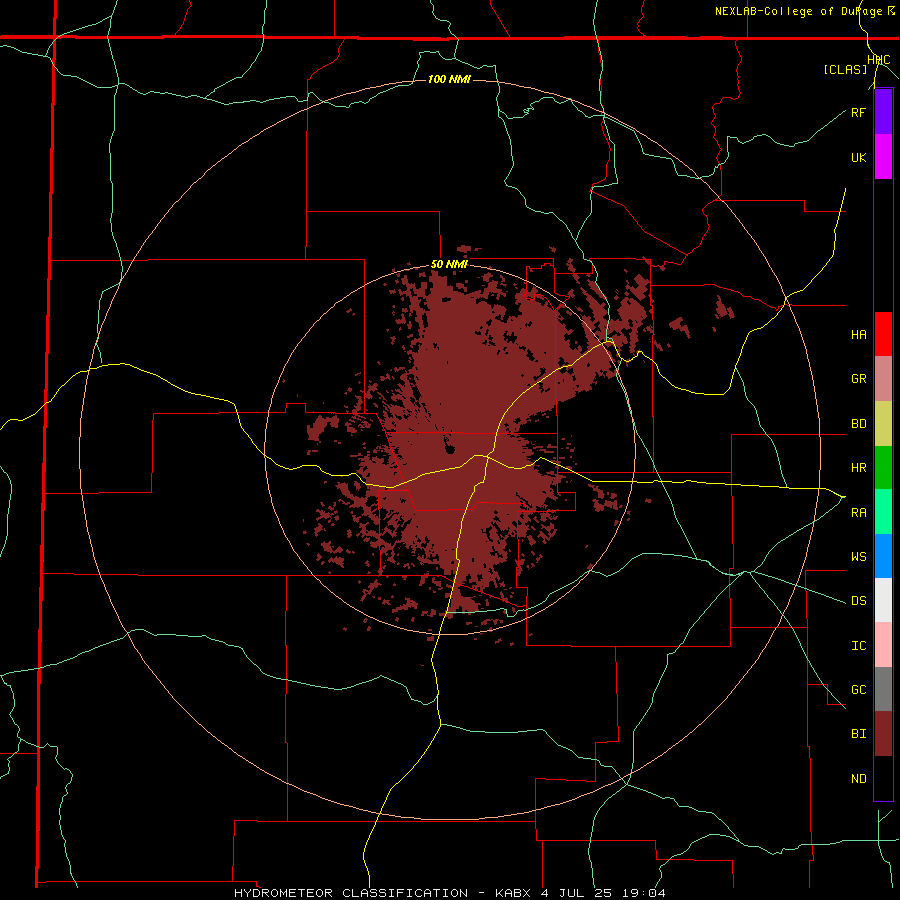Click the 'GC' legend label
Screen dimensions: 900x900
pyautogui.click(x=859, y=690)
